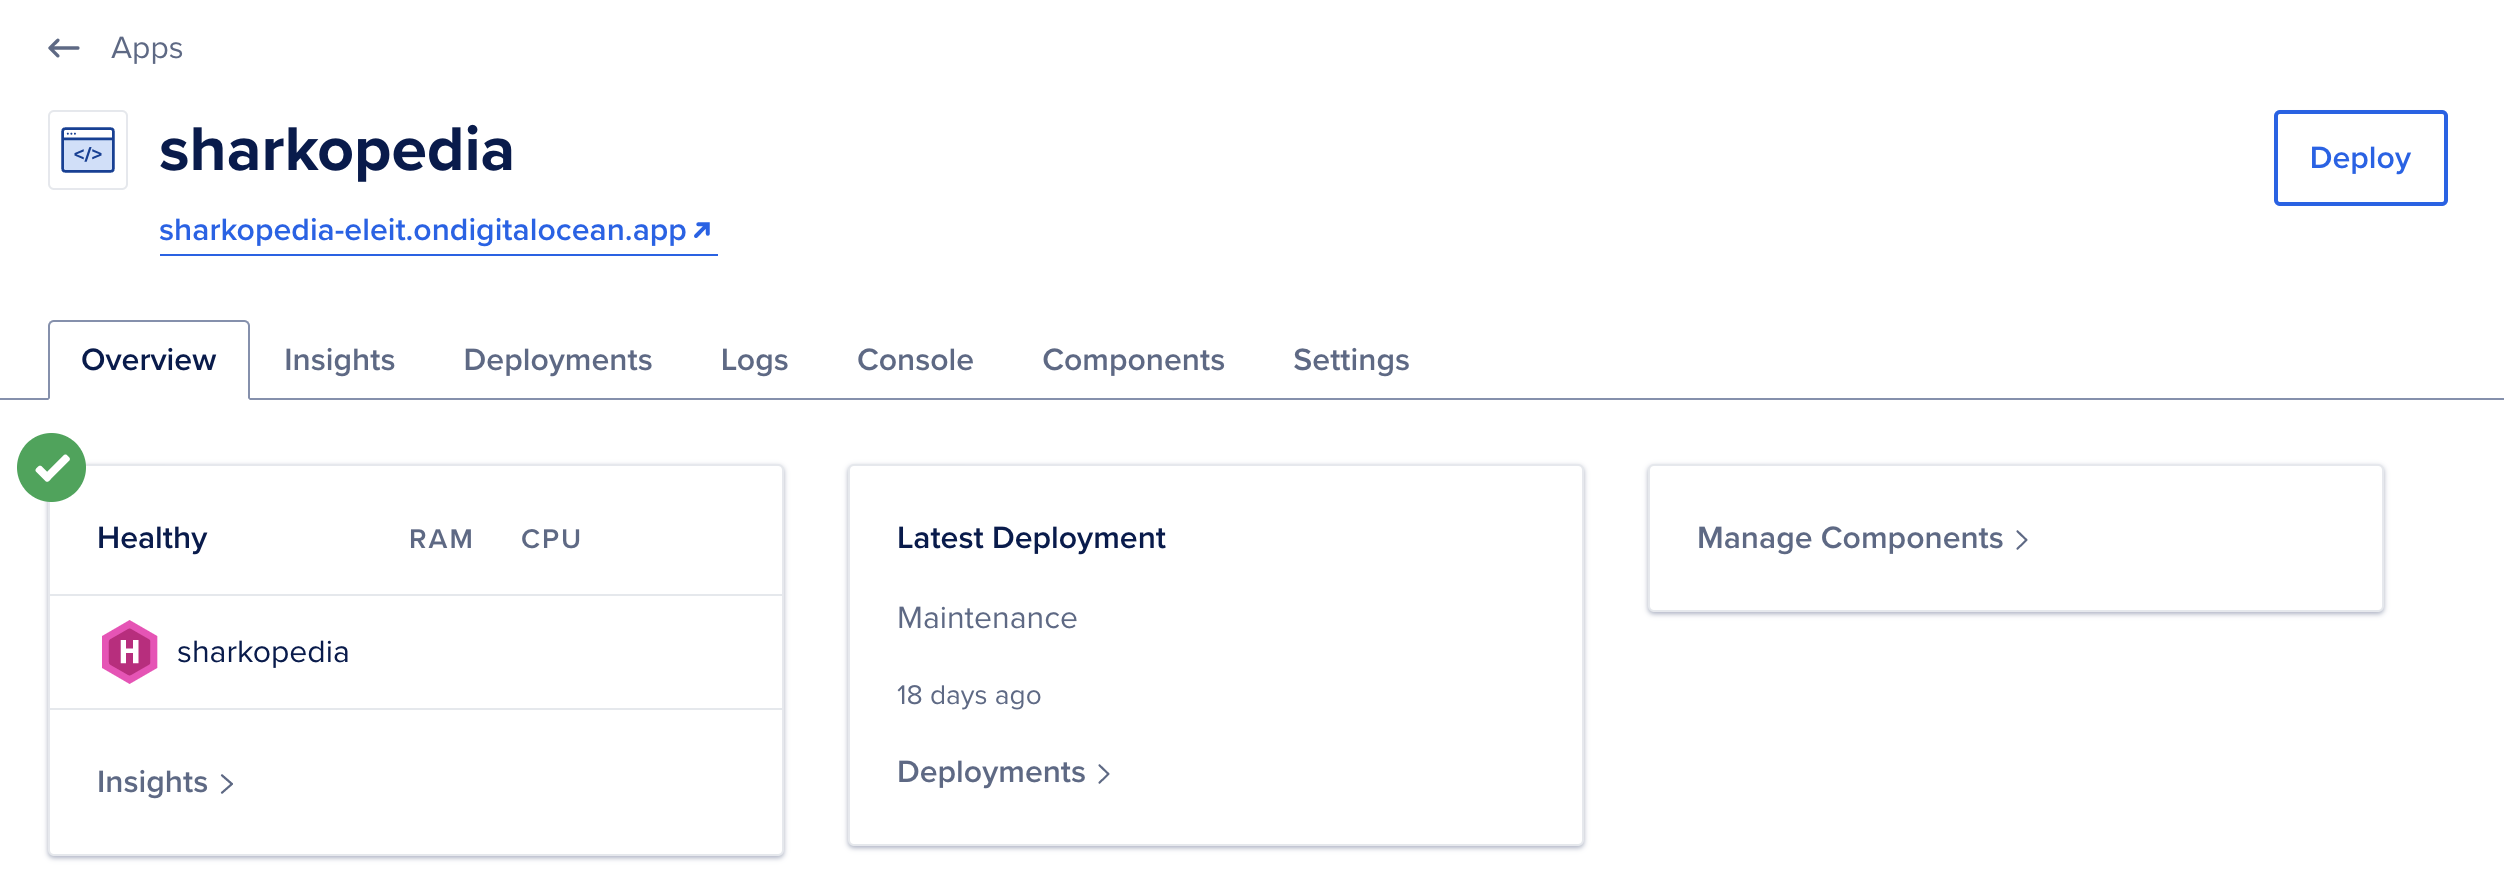The image size is (2504, 894).
Task: Click the back arrow icon next to Apps
Action: click(64, 48)
